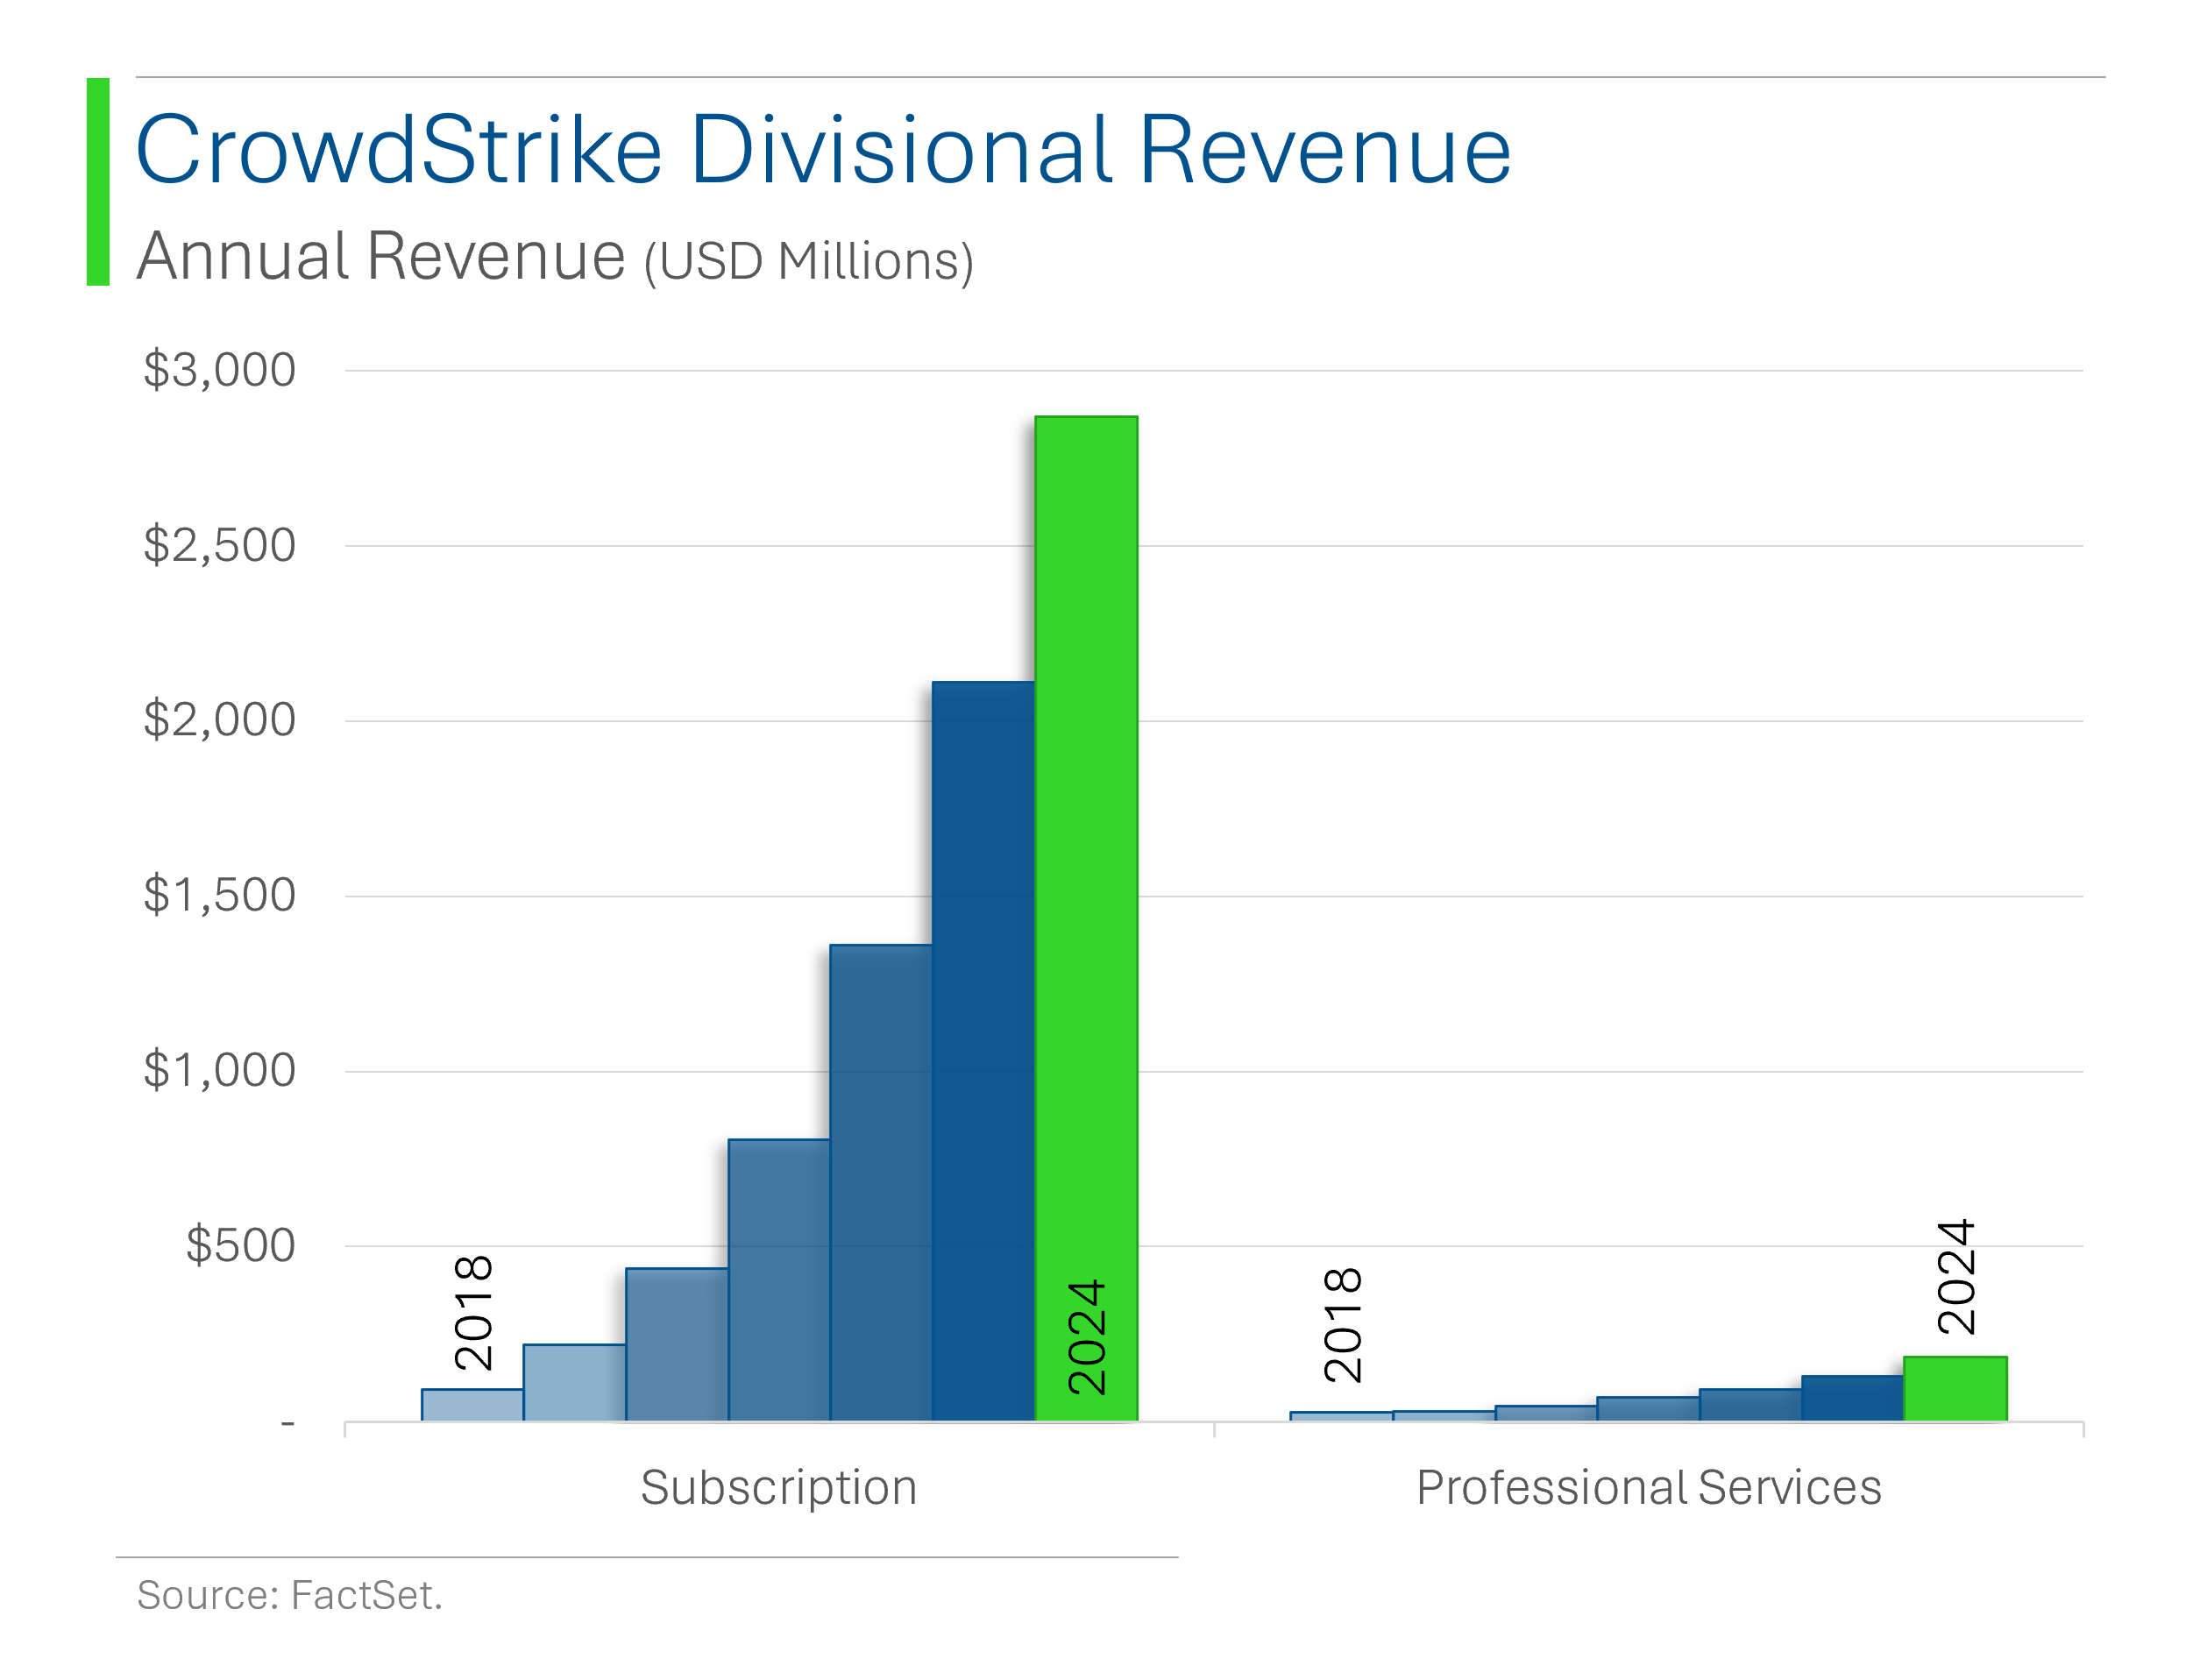Click the '2024' label above Professional Services bar
Viewport: 2200px width, 1680px height.
coord(1956,1277)
